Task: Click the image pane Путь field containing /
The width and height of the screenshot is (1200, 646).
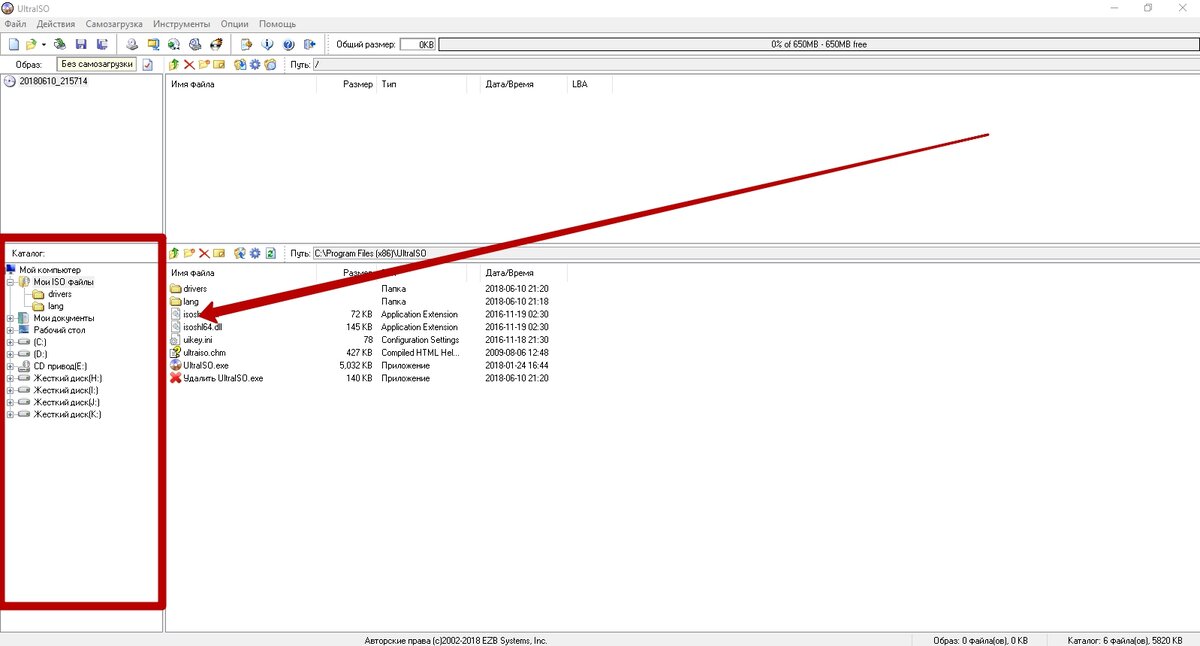Action: 755,64
